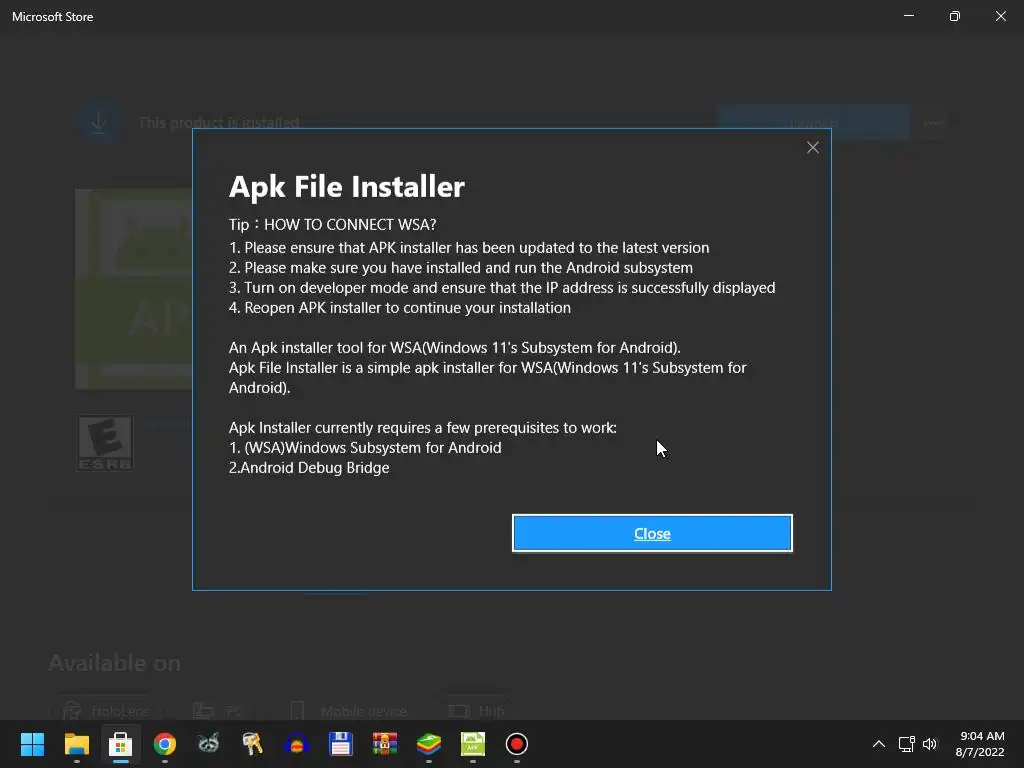The image size is (1024, 768).
Task: Click the 'Available on' heading
Action: click(115, 663)
